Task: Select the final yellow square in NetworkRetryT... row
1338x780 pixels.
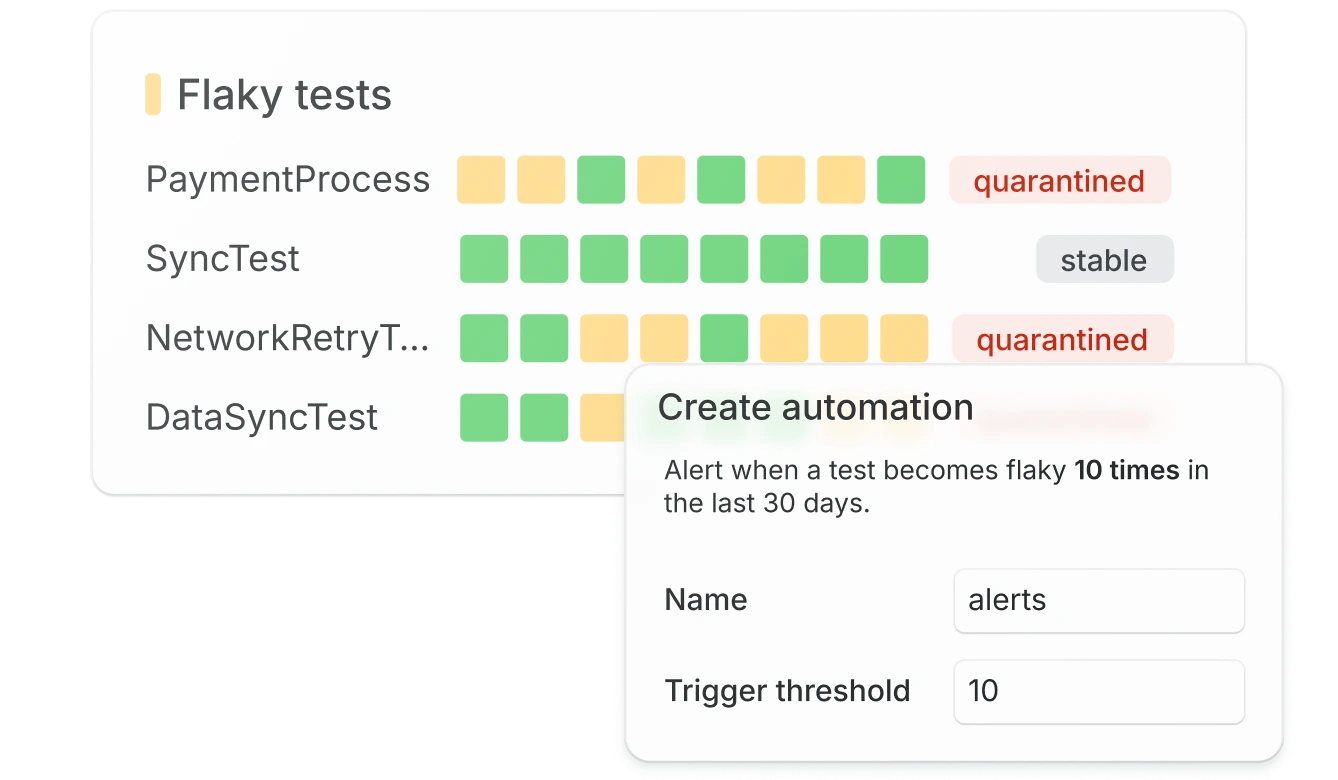Action: [x=903, y=338]
